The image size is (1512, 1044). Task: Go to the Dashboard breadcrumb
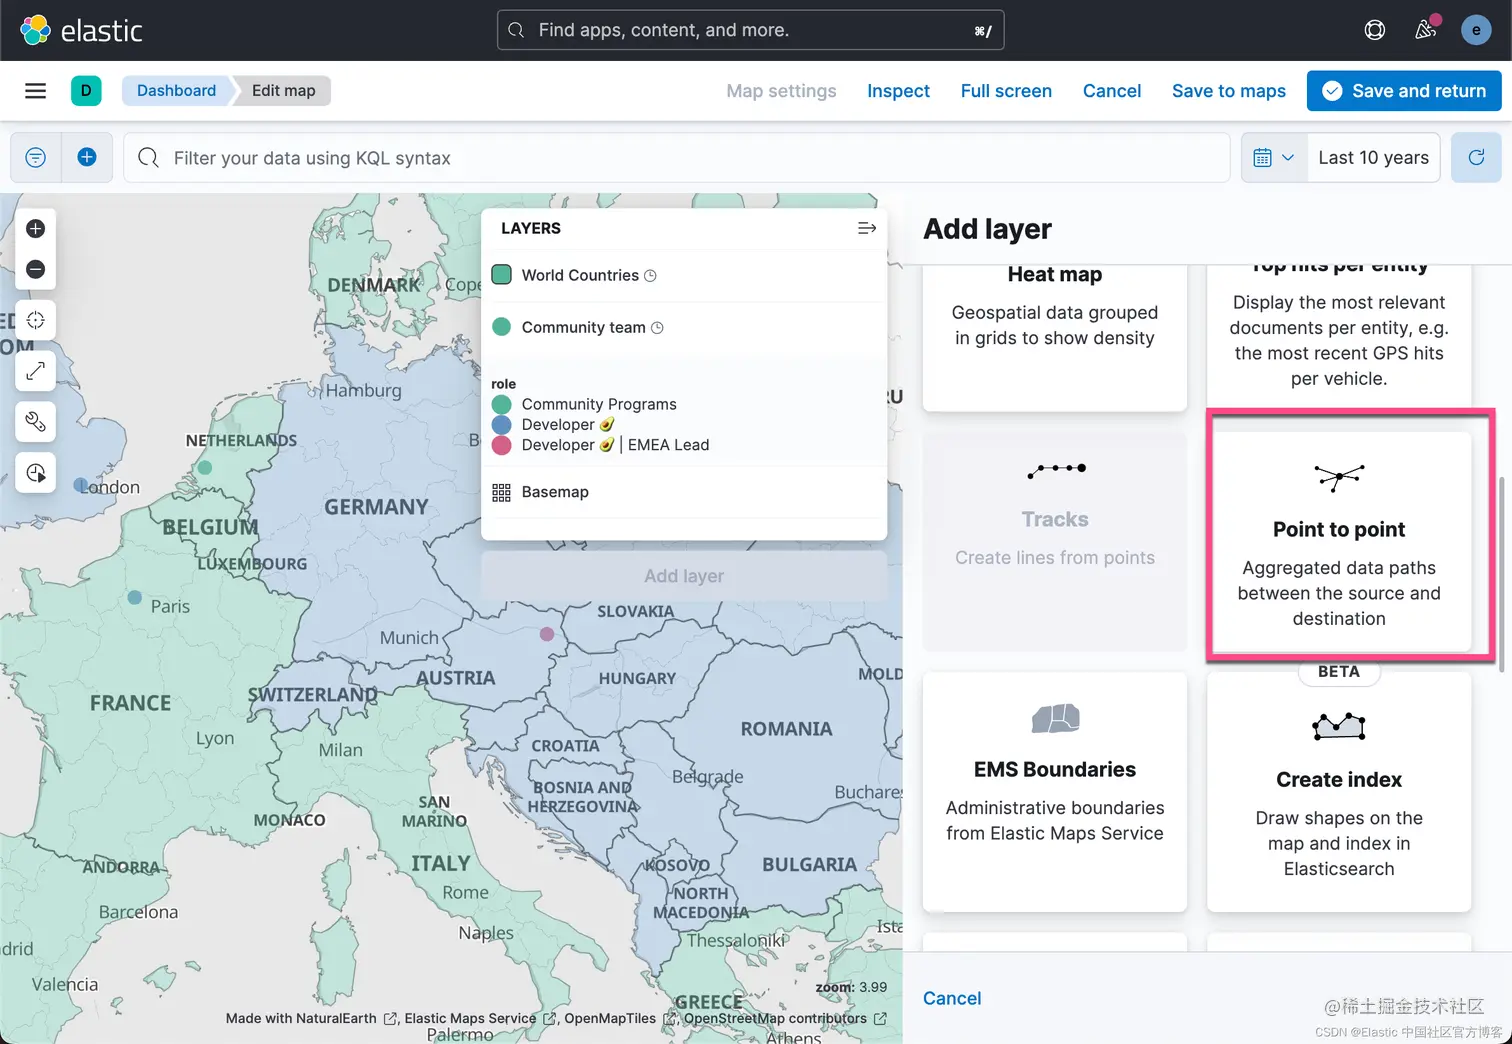point(177,91)
